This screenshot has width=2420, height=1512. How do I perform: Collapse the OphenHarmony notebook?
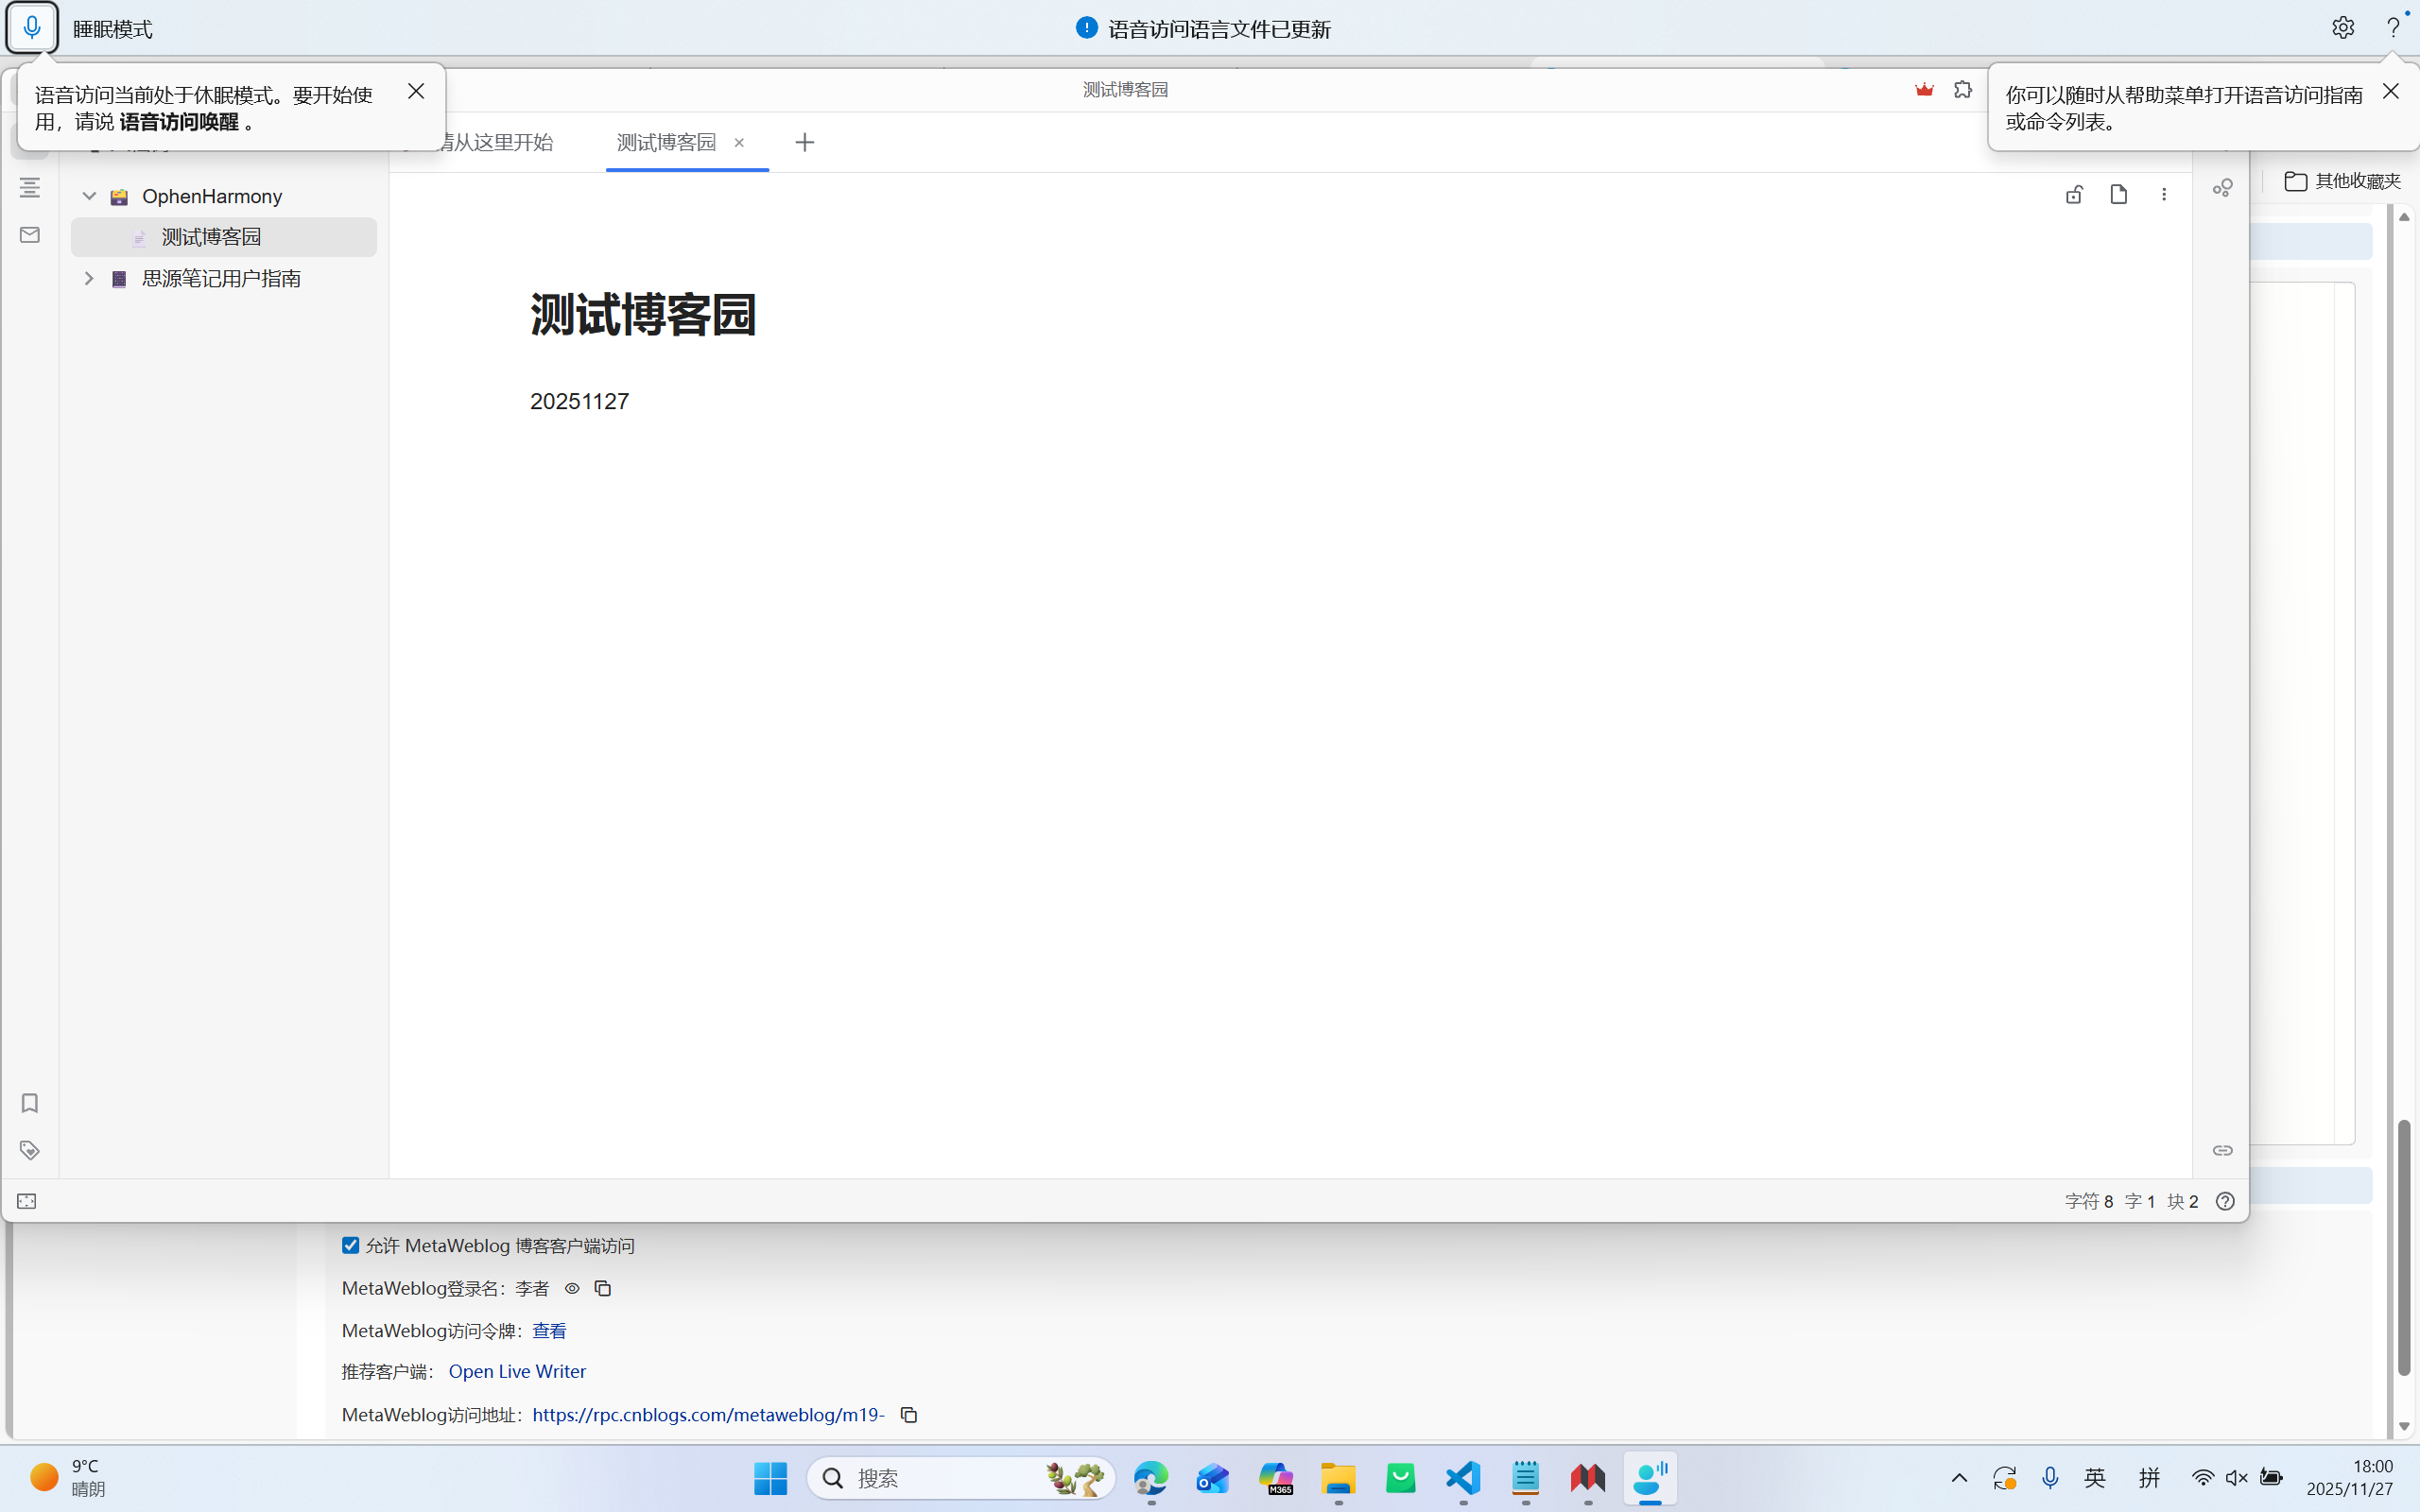89,196
